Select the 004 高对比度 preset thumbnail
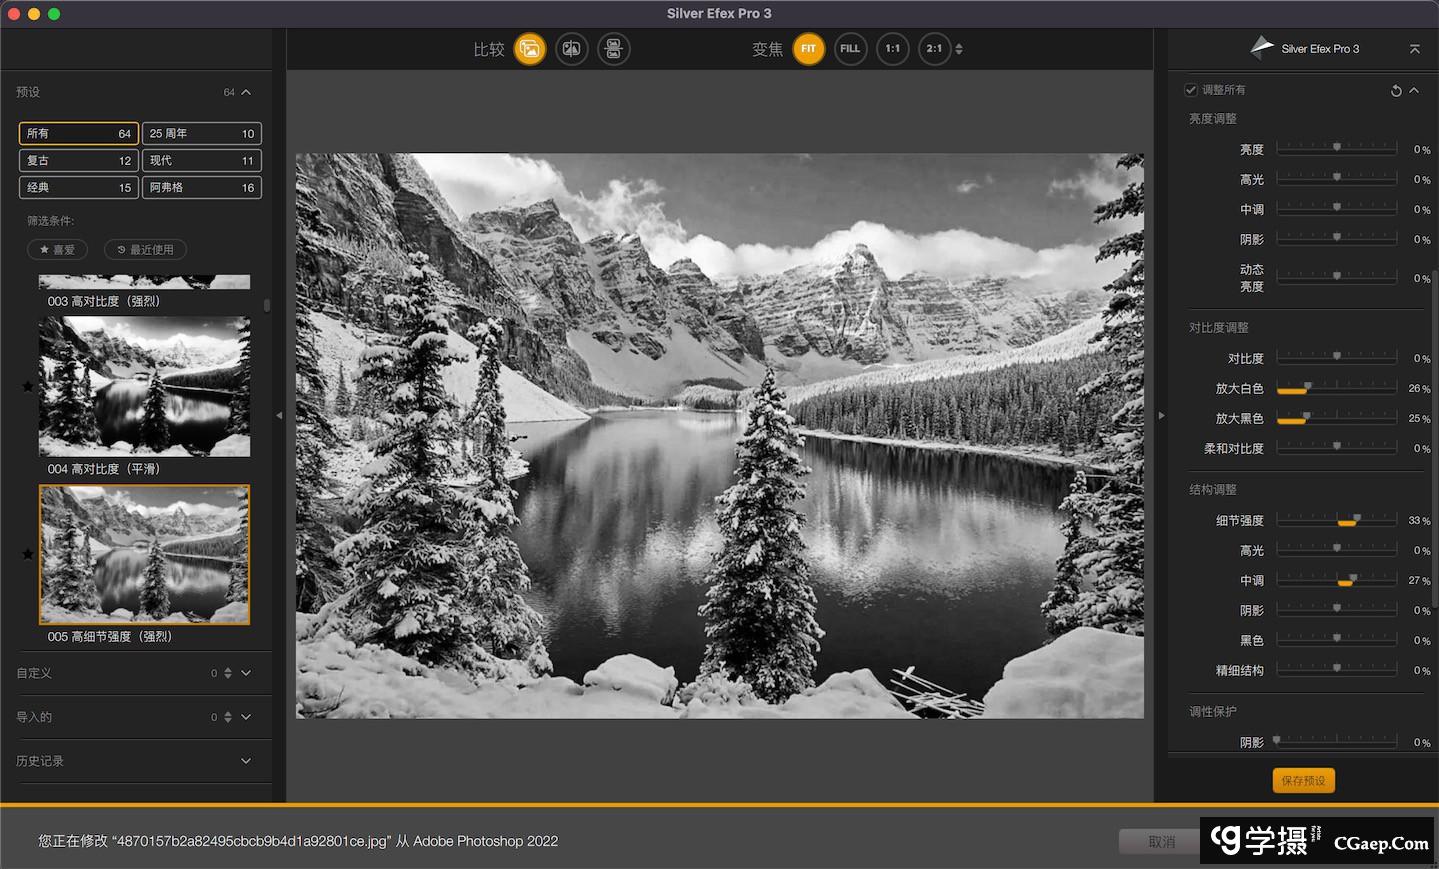Image resolution: width=1439 pixels, height=869 pixels. click(x=144, y=387)
